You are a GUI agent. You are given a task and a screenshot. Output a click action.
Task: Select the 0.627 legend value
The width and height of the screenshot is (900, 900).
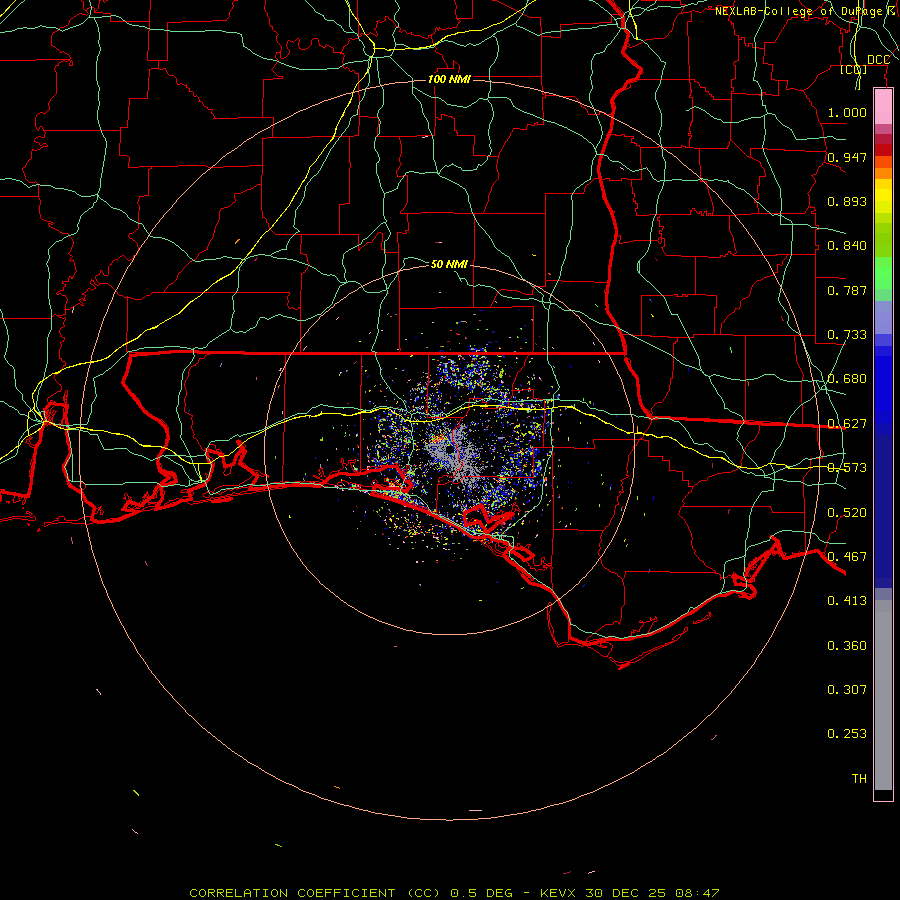pos(847,424)
